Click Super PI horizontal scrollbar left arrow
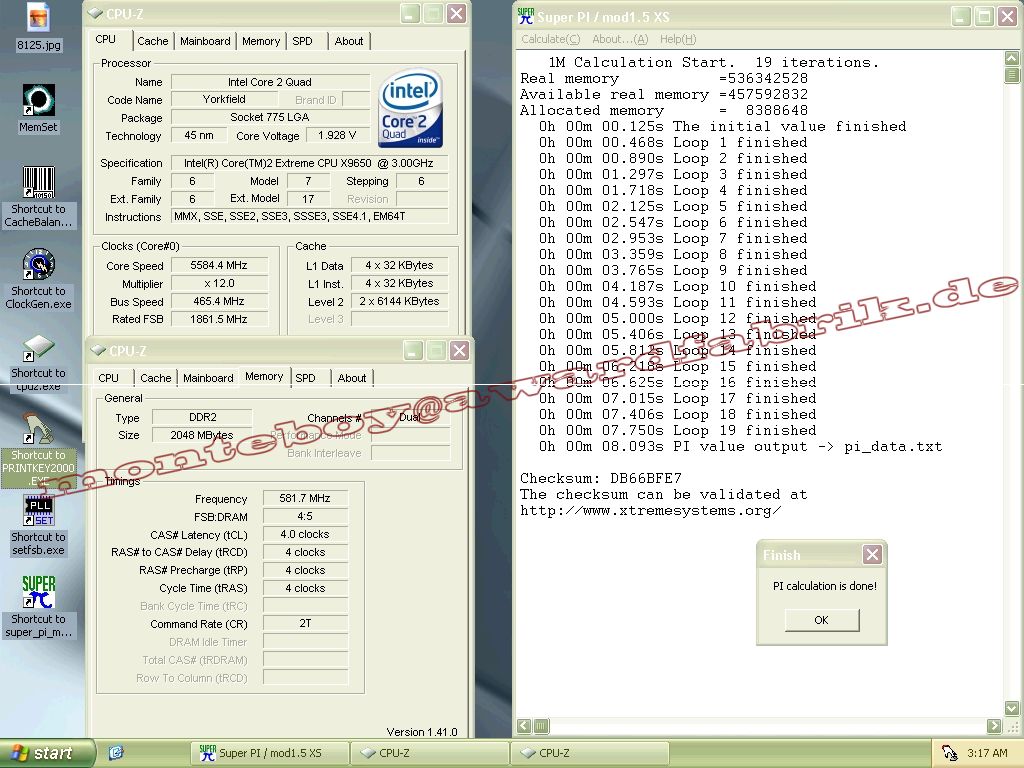The width and height of the screenshot is (1024, 768). [524, 726]
